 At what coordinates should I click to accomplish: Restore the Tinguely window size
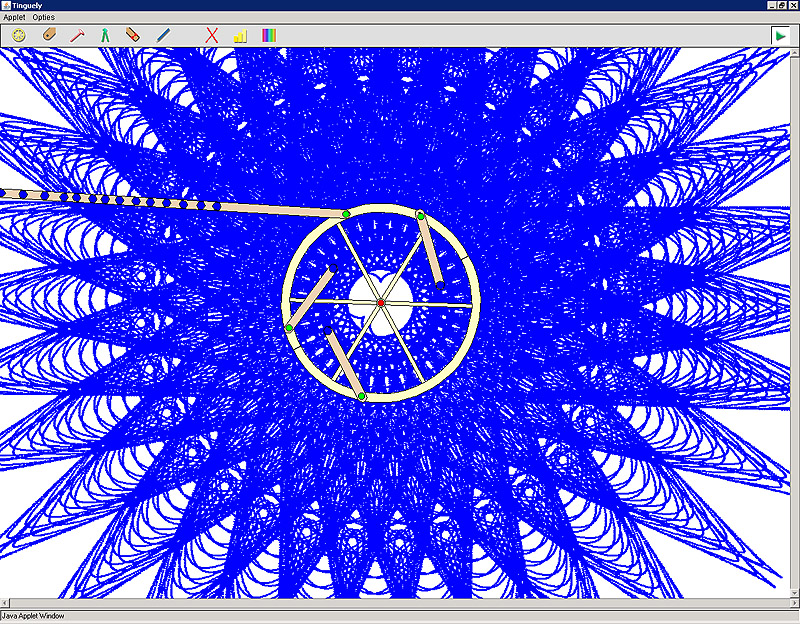click(781, 6)
